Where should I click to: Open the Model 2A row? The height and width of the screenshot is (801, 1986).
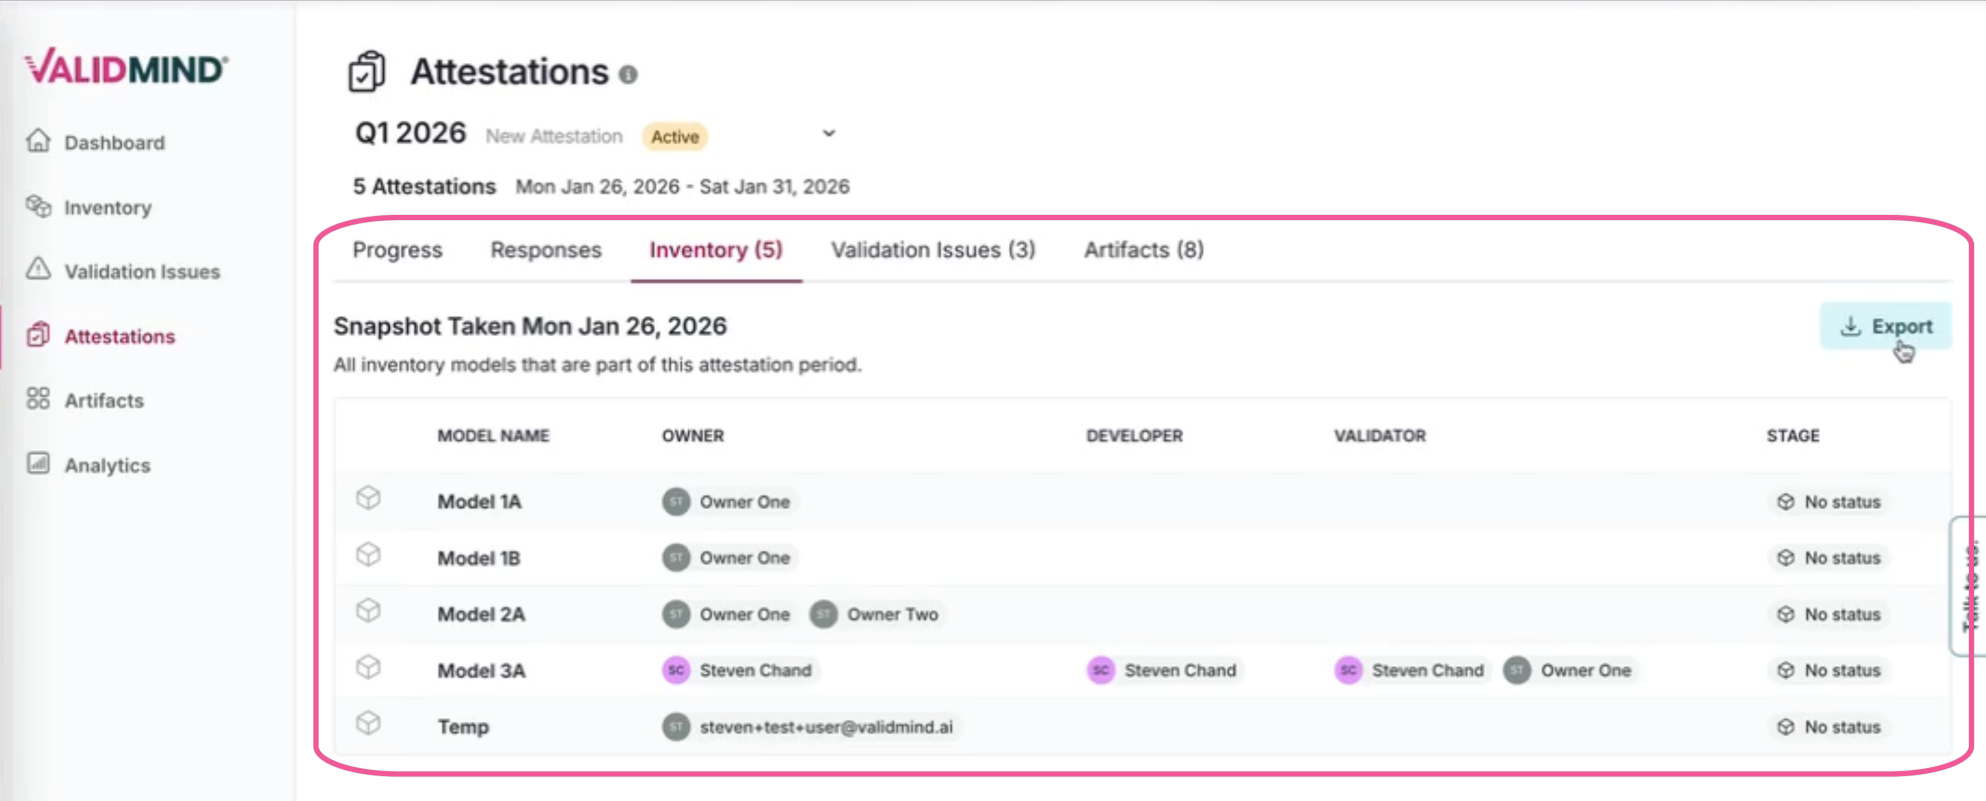pos(1143,614)
